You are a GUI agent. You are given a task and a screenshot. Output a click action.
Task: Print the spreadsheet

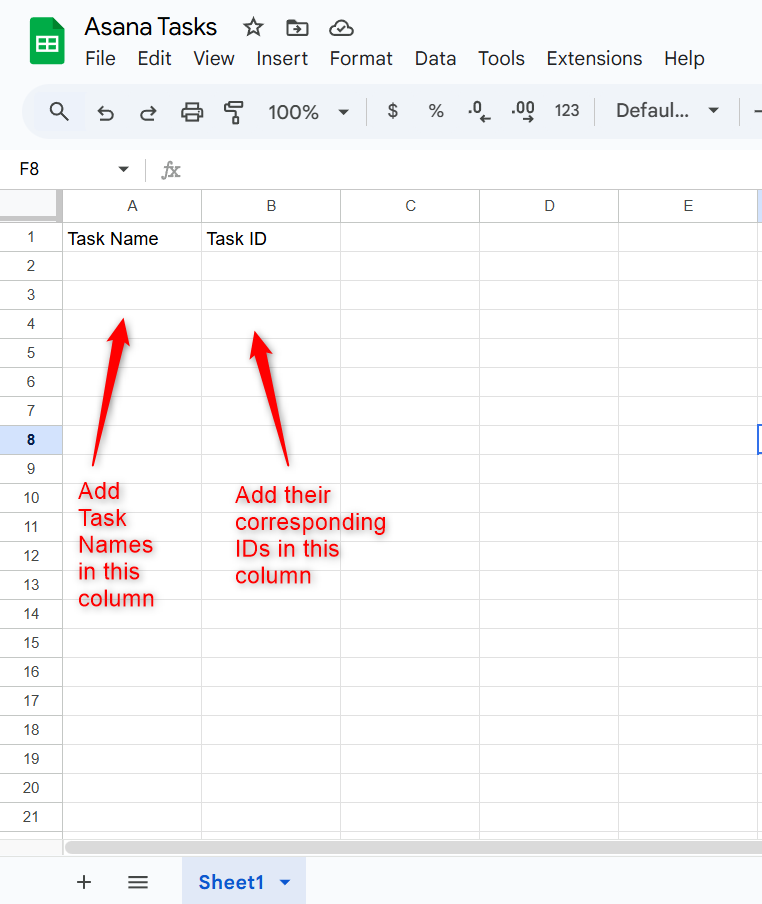pyautogui.click(x=192, y=112)
